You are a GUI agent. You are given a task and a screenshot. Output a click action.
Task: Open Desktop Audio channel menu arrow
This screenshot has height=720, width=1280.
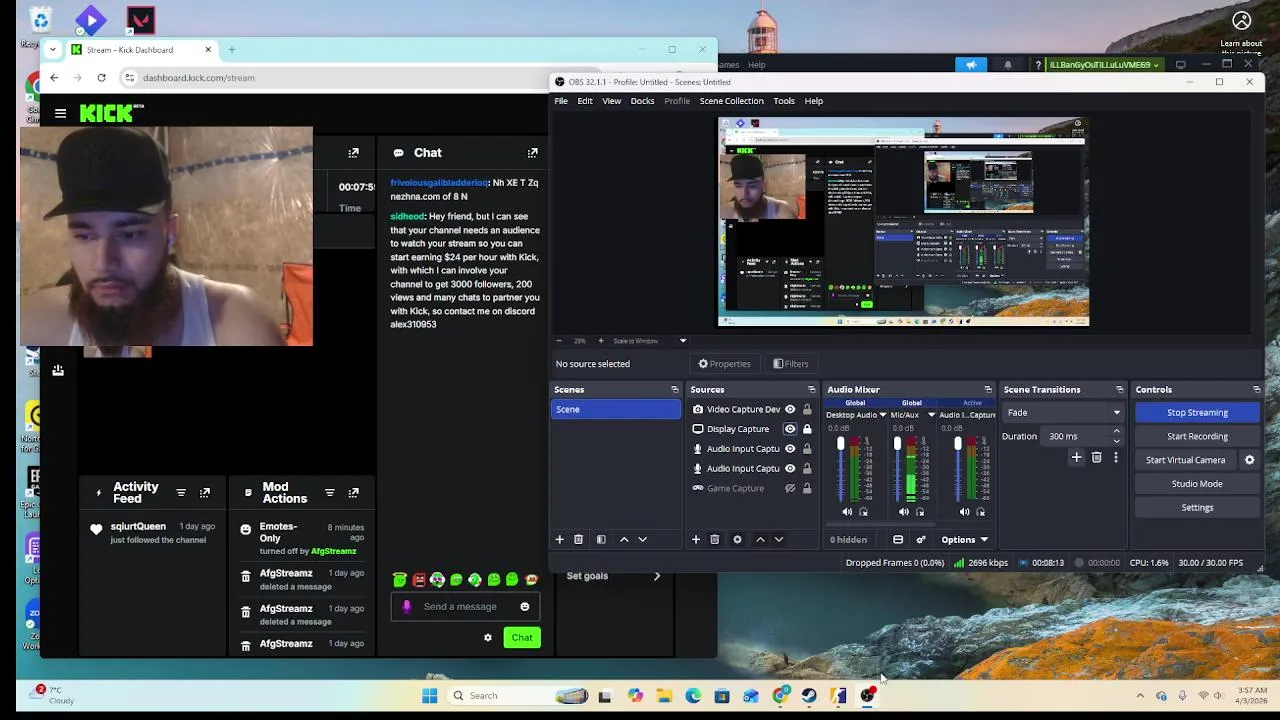[882, 415]
